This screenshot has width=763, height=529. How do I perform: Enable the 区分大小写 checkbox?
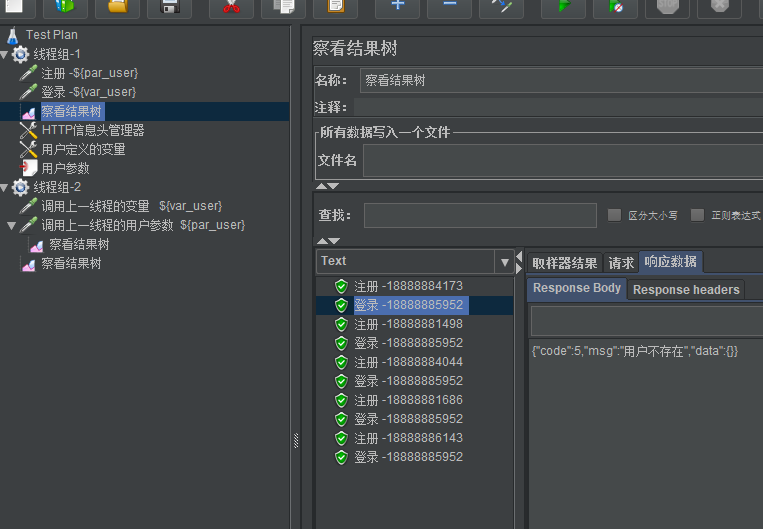(615, 215)
